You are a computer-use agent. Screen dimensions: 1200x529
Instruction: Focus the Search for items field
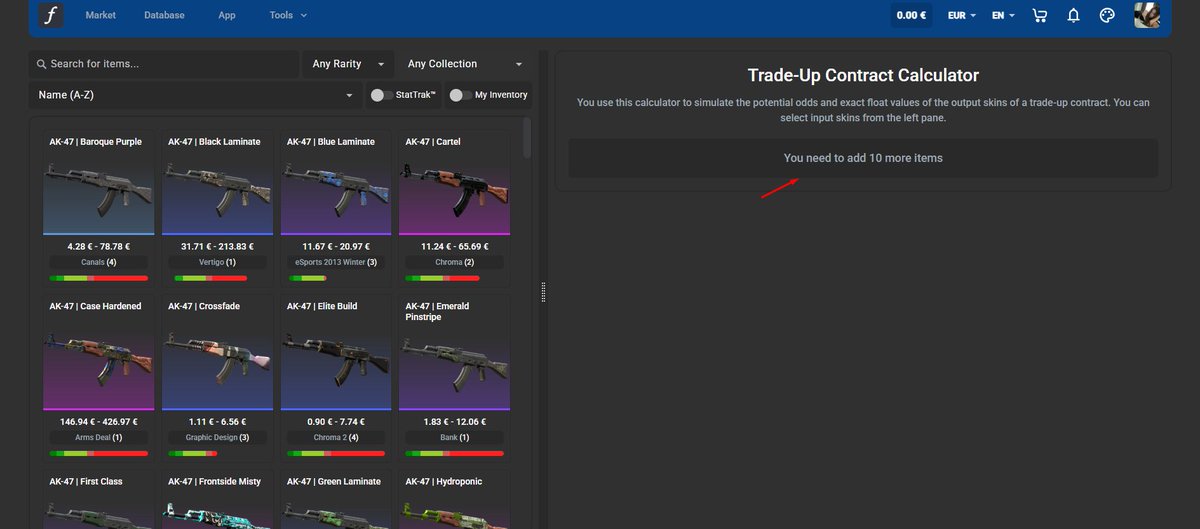164,64
